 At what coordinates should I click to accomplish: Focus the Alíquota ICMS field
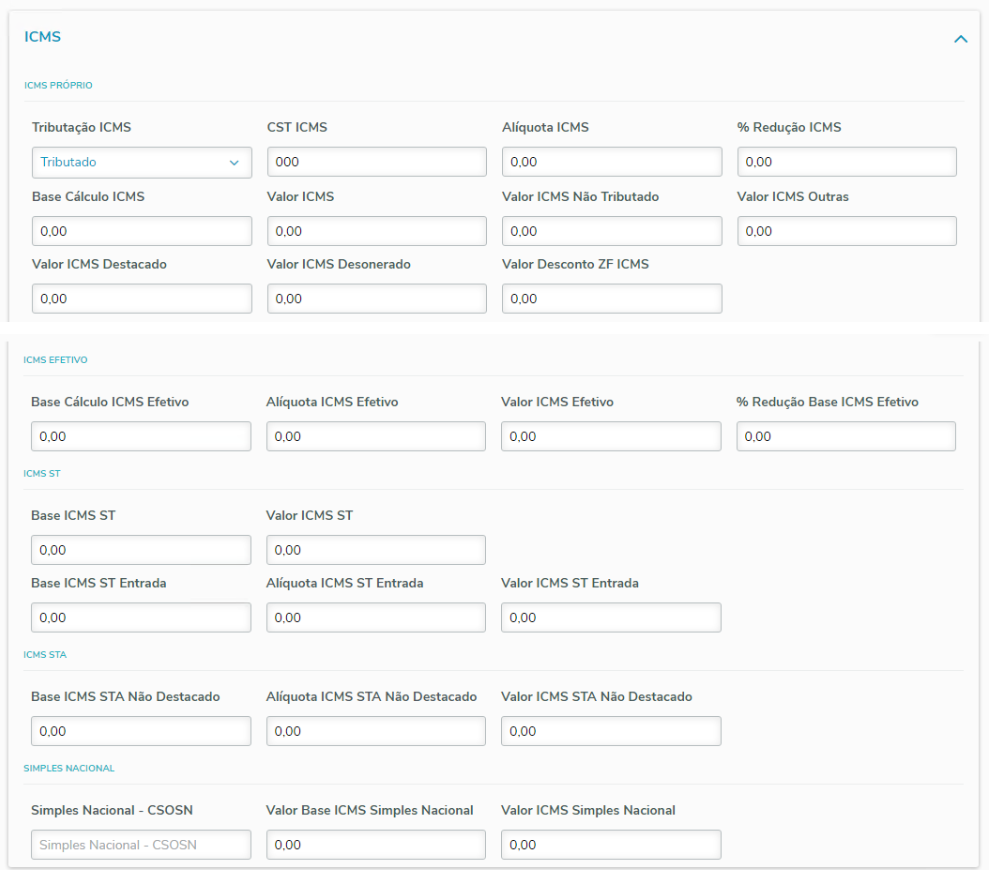point(611,162)
